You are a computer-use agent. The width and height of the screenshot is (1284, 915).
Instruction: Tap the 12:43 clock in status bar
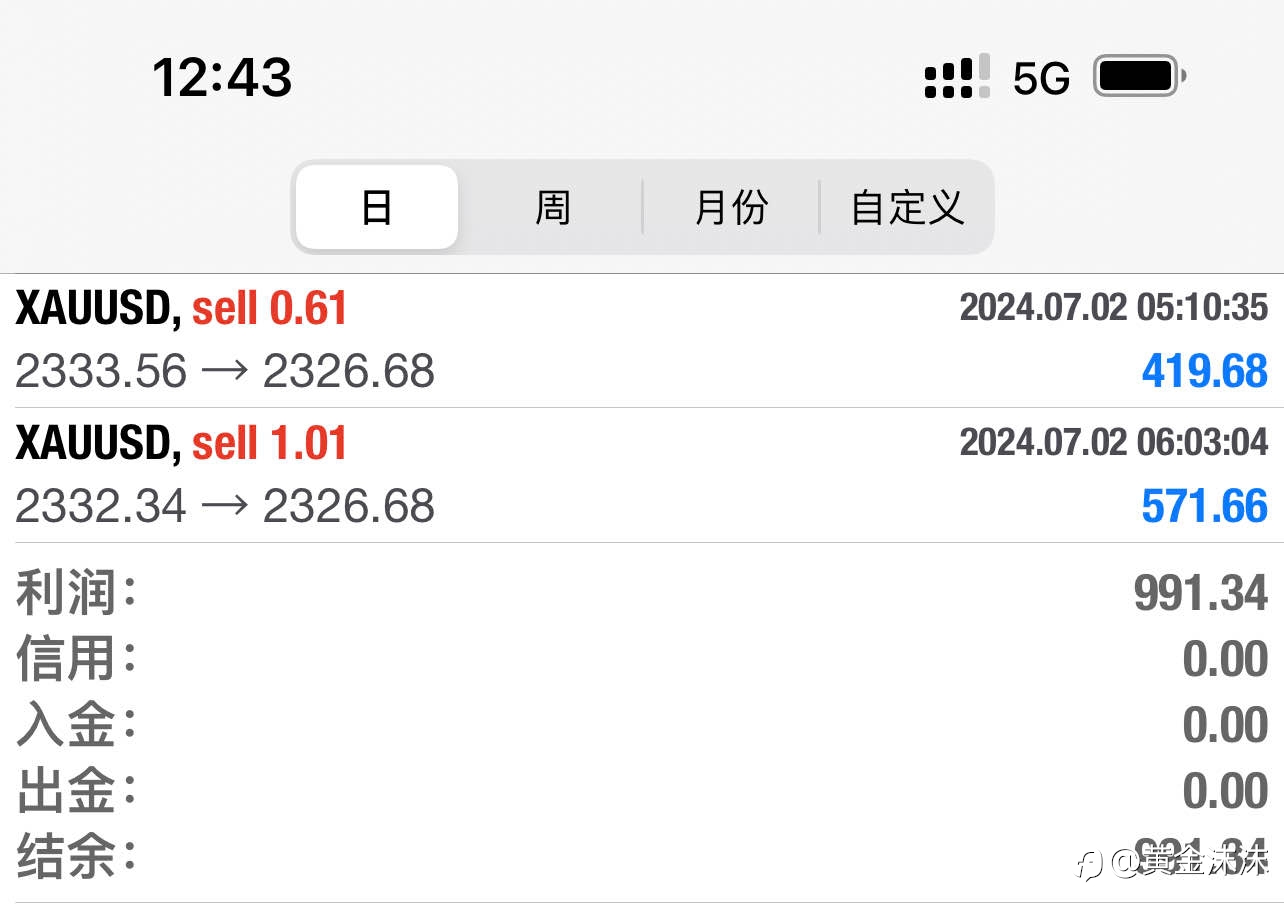(x=222, y=77)
